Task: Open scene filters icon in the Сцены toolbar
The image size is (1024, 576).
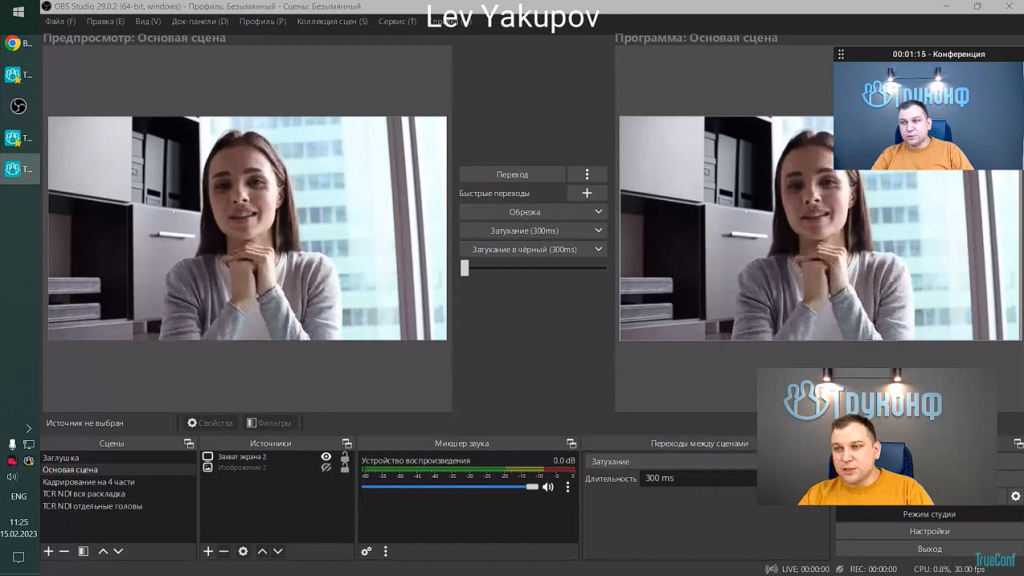Action: pyautogui.click(x=83, y=551)
